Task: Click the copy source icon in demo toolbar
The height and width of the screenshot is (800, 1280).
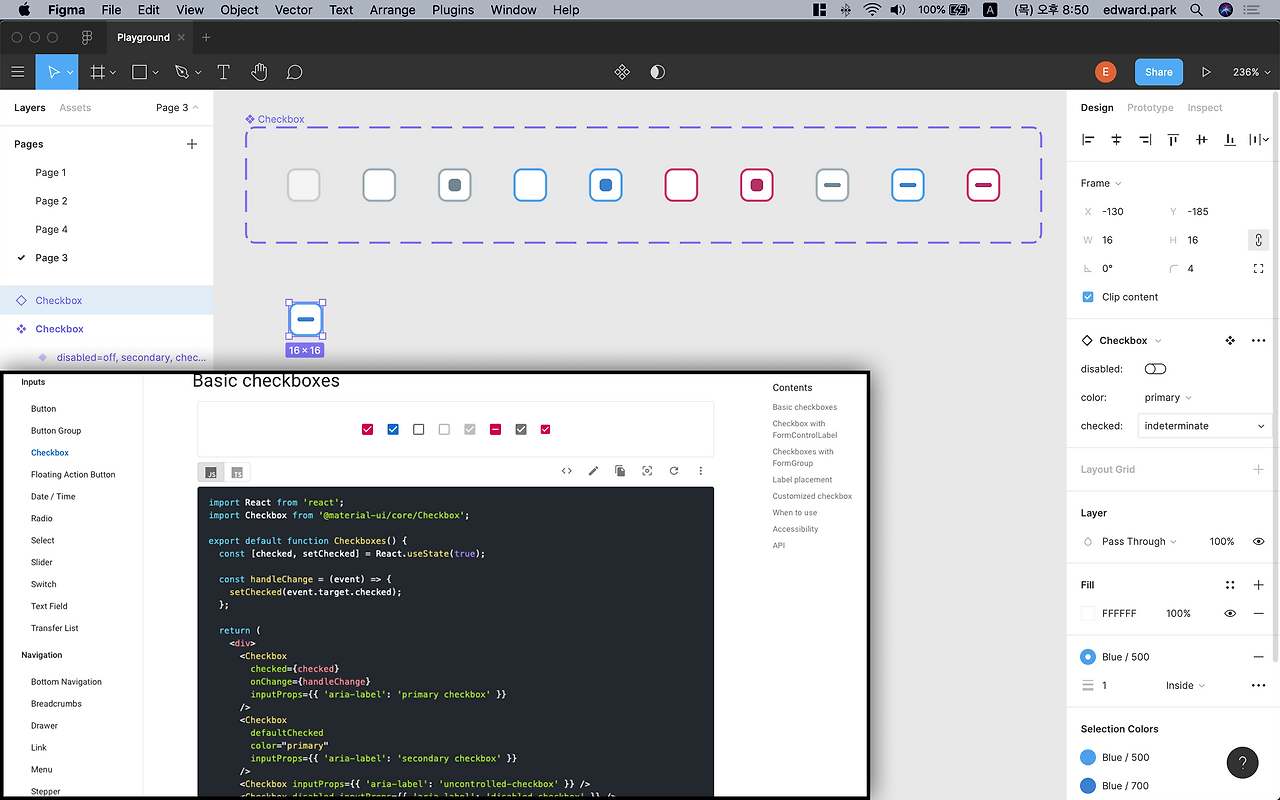Action: pyautogui.click(x=620, y=471)
